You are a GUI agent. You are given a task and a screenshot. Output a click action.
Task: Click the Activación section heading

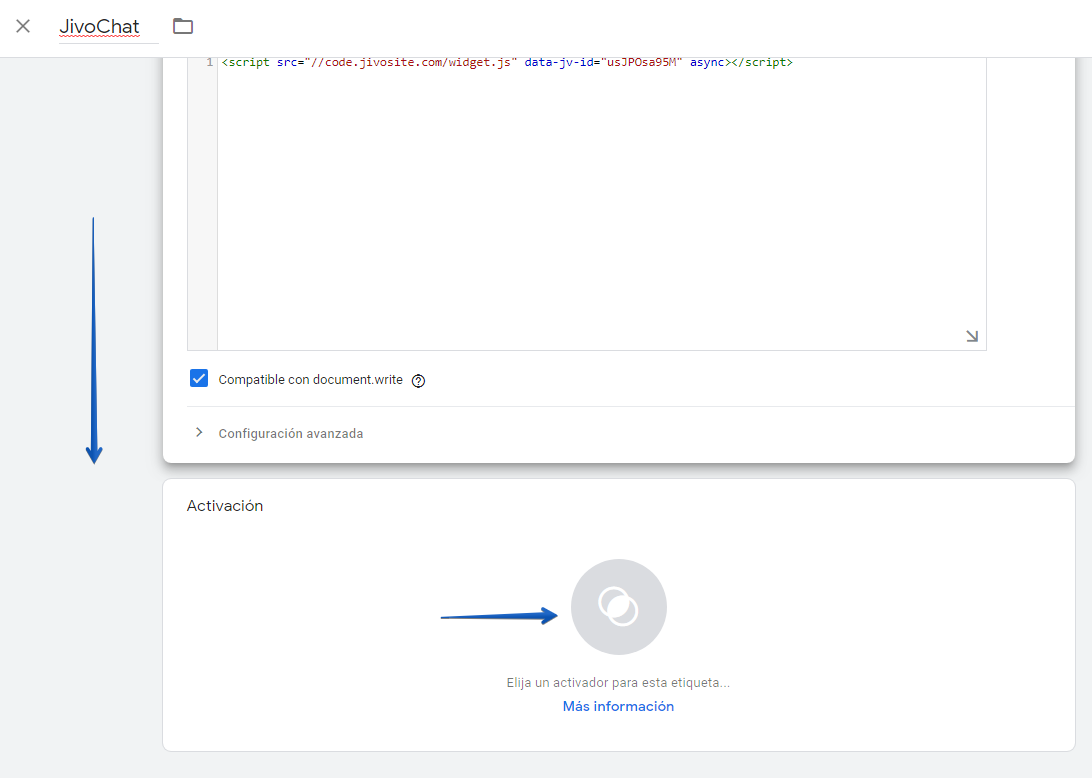(224, 506)
